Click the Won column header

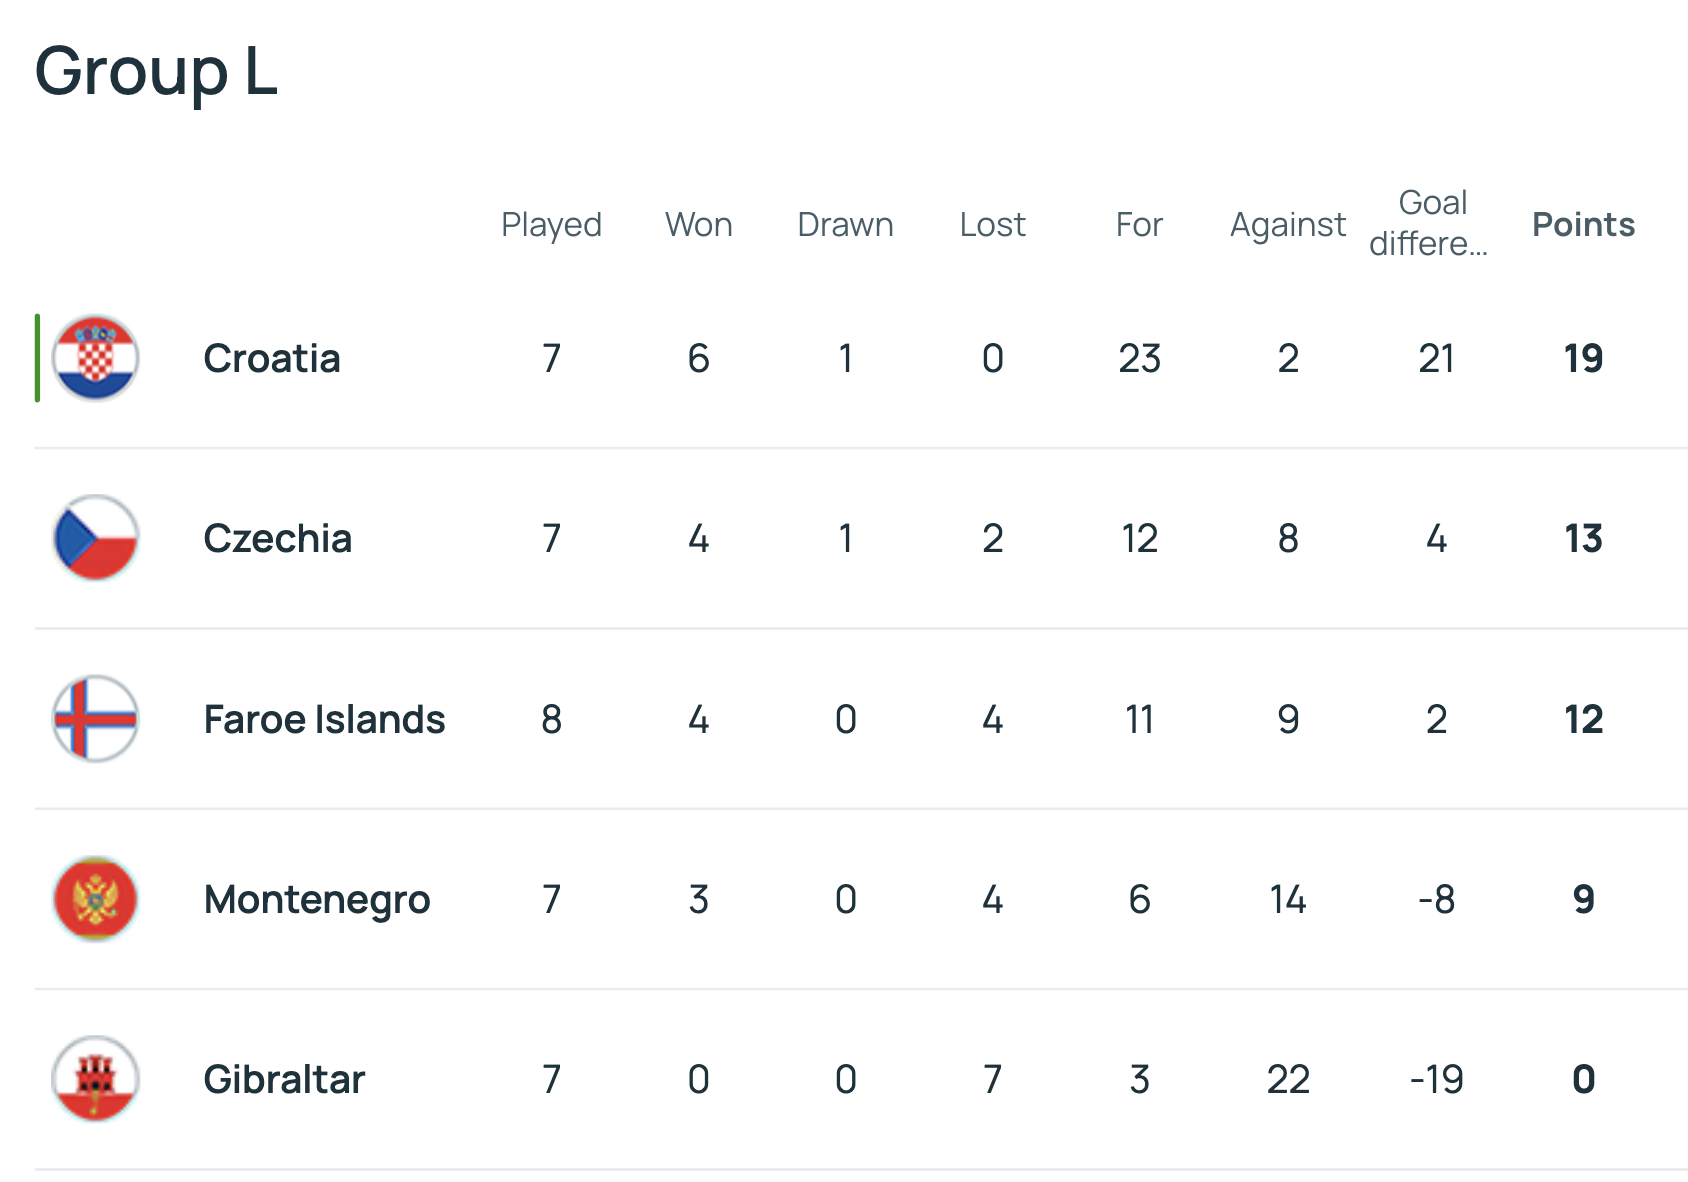click(698, 224)
